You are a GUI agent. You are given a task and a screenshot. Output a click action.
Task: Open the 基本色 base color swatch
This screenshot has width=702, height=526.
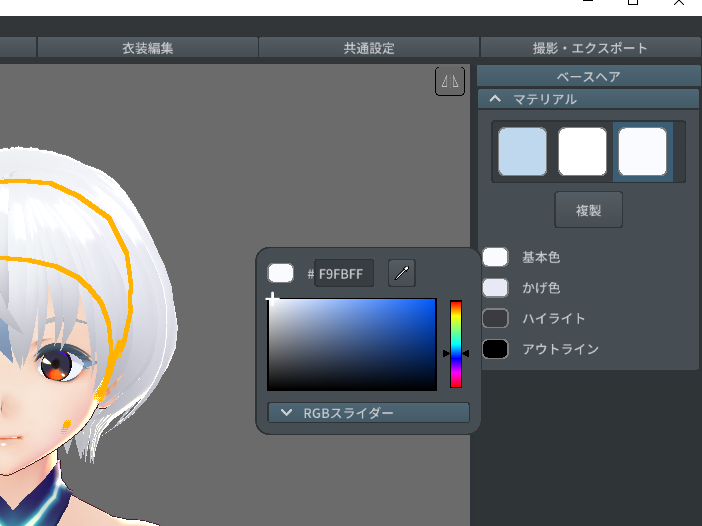point(496,257)
